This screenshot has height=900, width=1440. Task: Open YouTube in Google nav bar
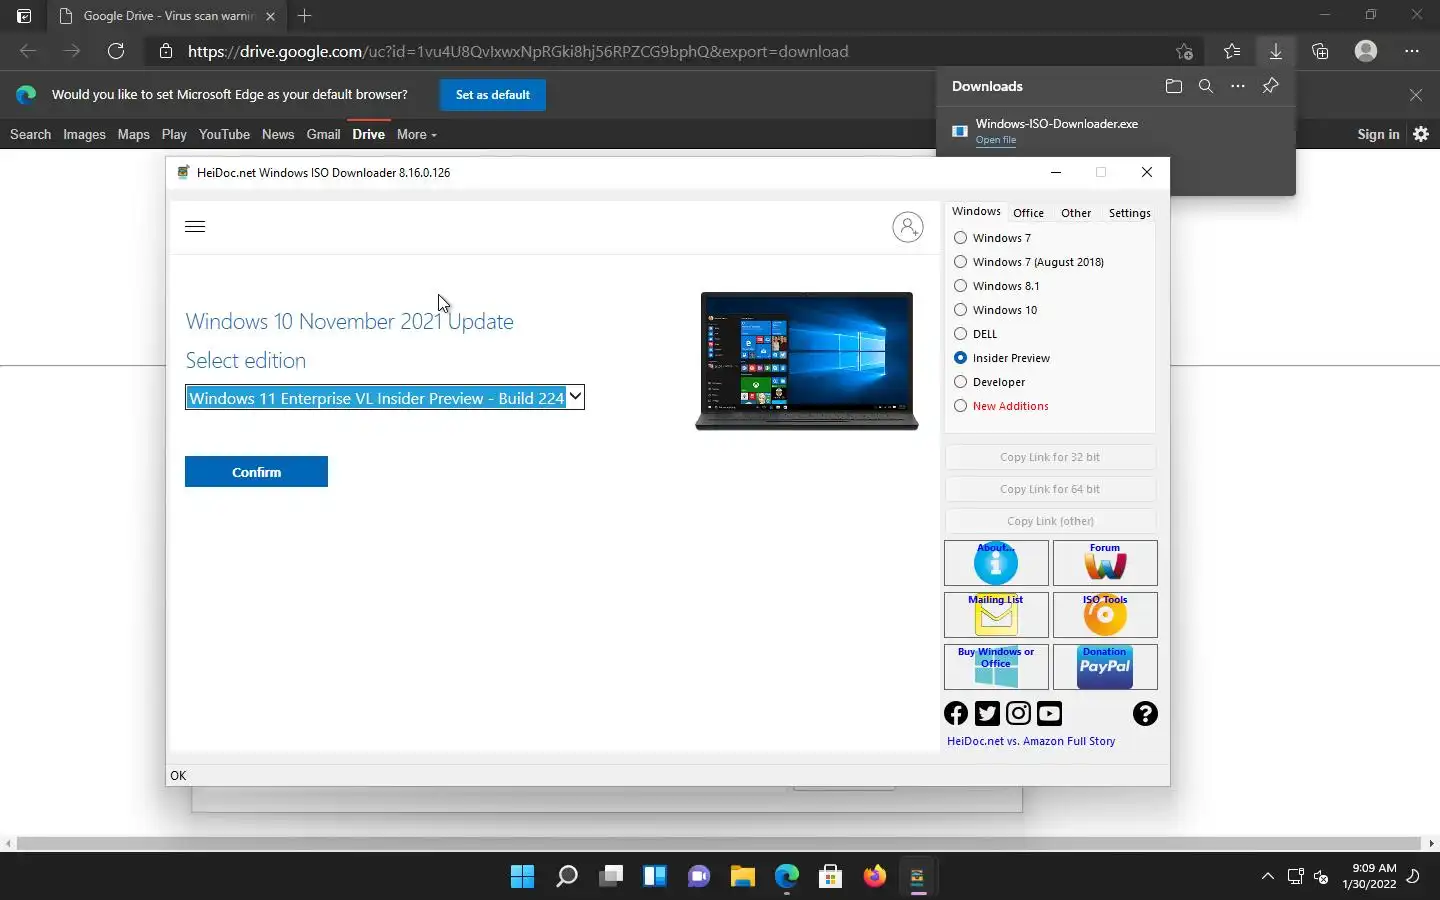tap(224, 134)
